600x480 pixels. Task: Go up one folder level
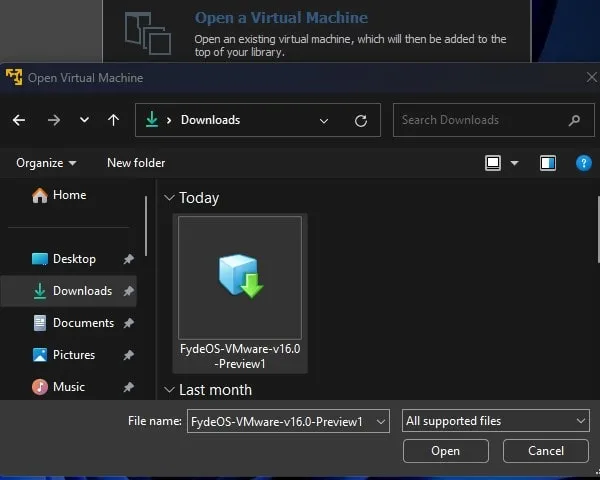coord(113,120)
